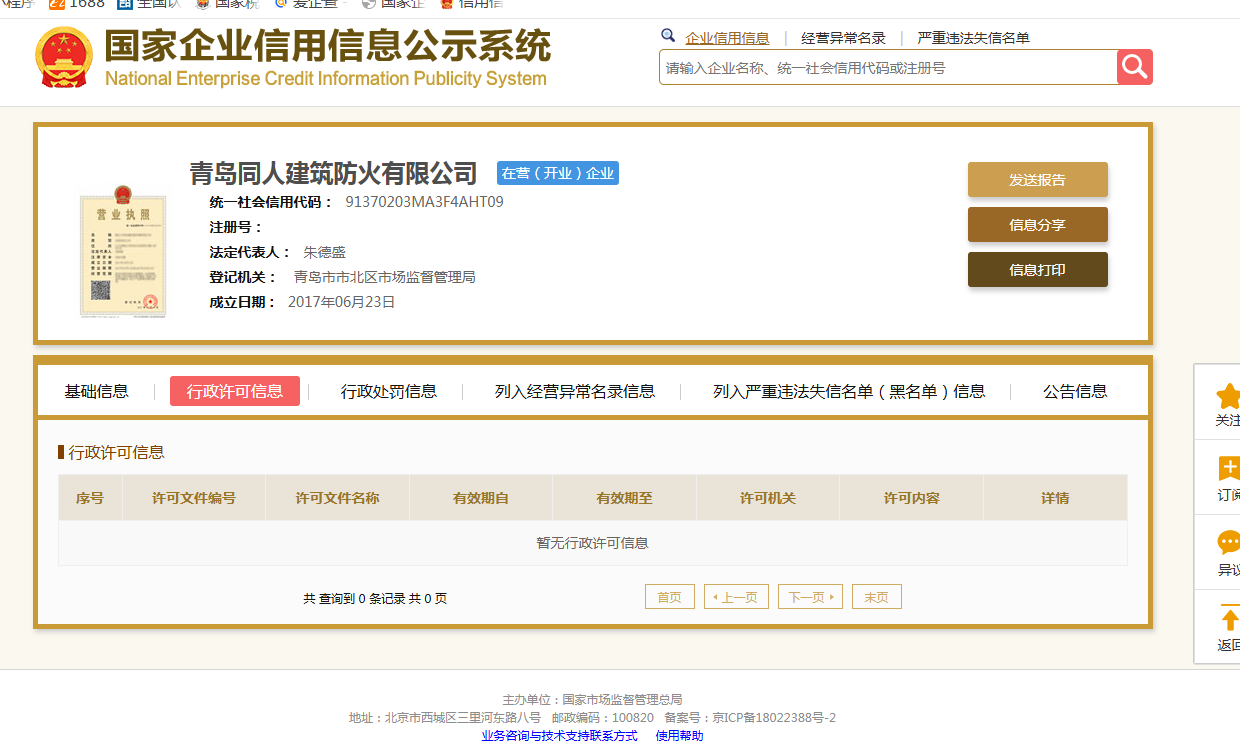Open the 公告信息 tab
1240x755 pixels.
click(1075, 391)
